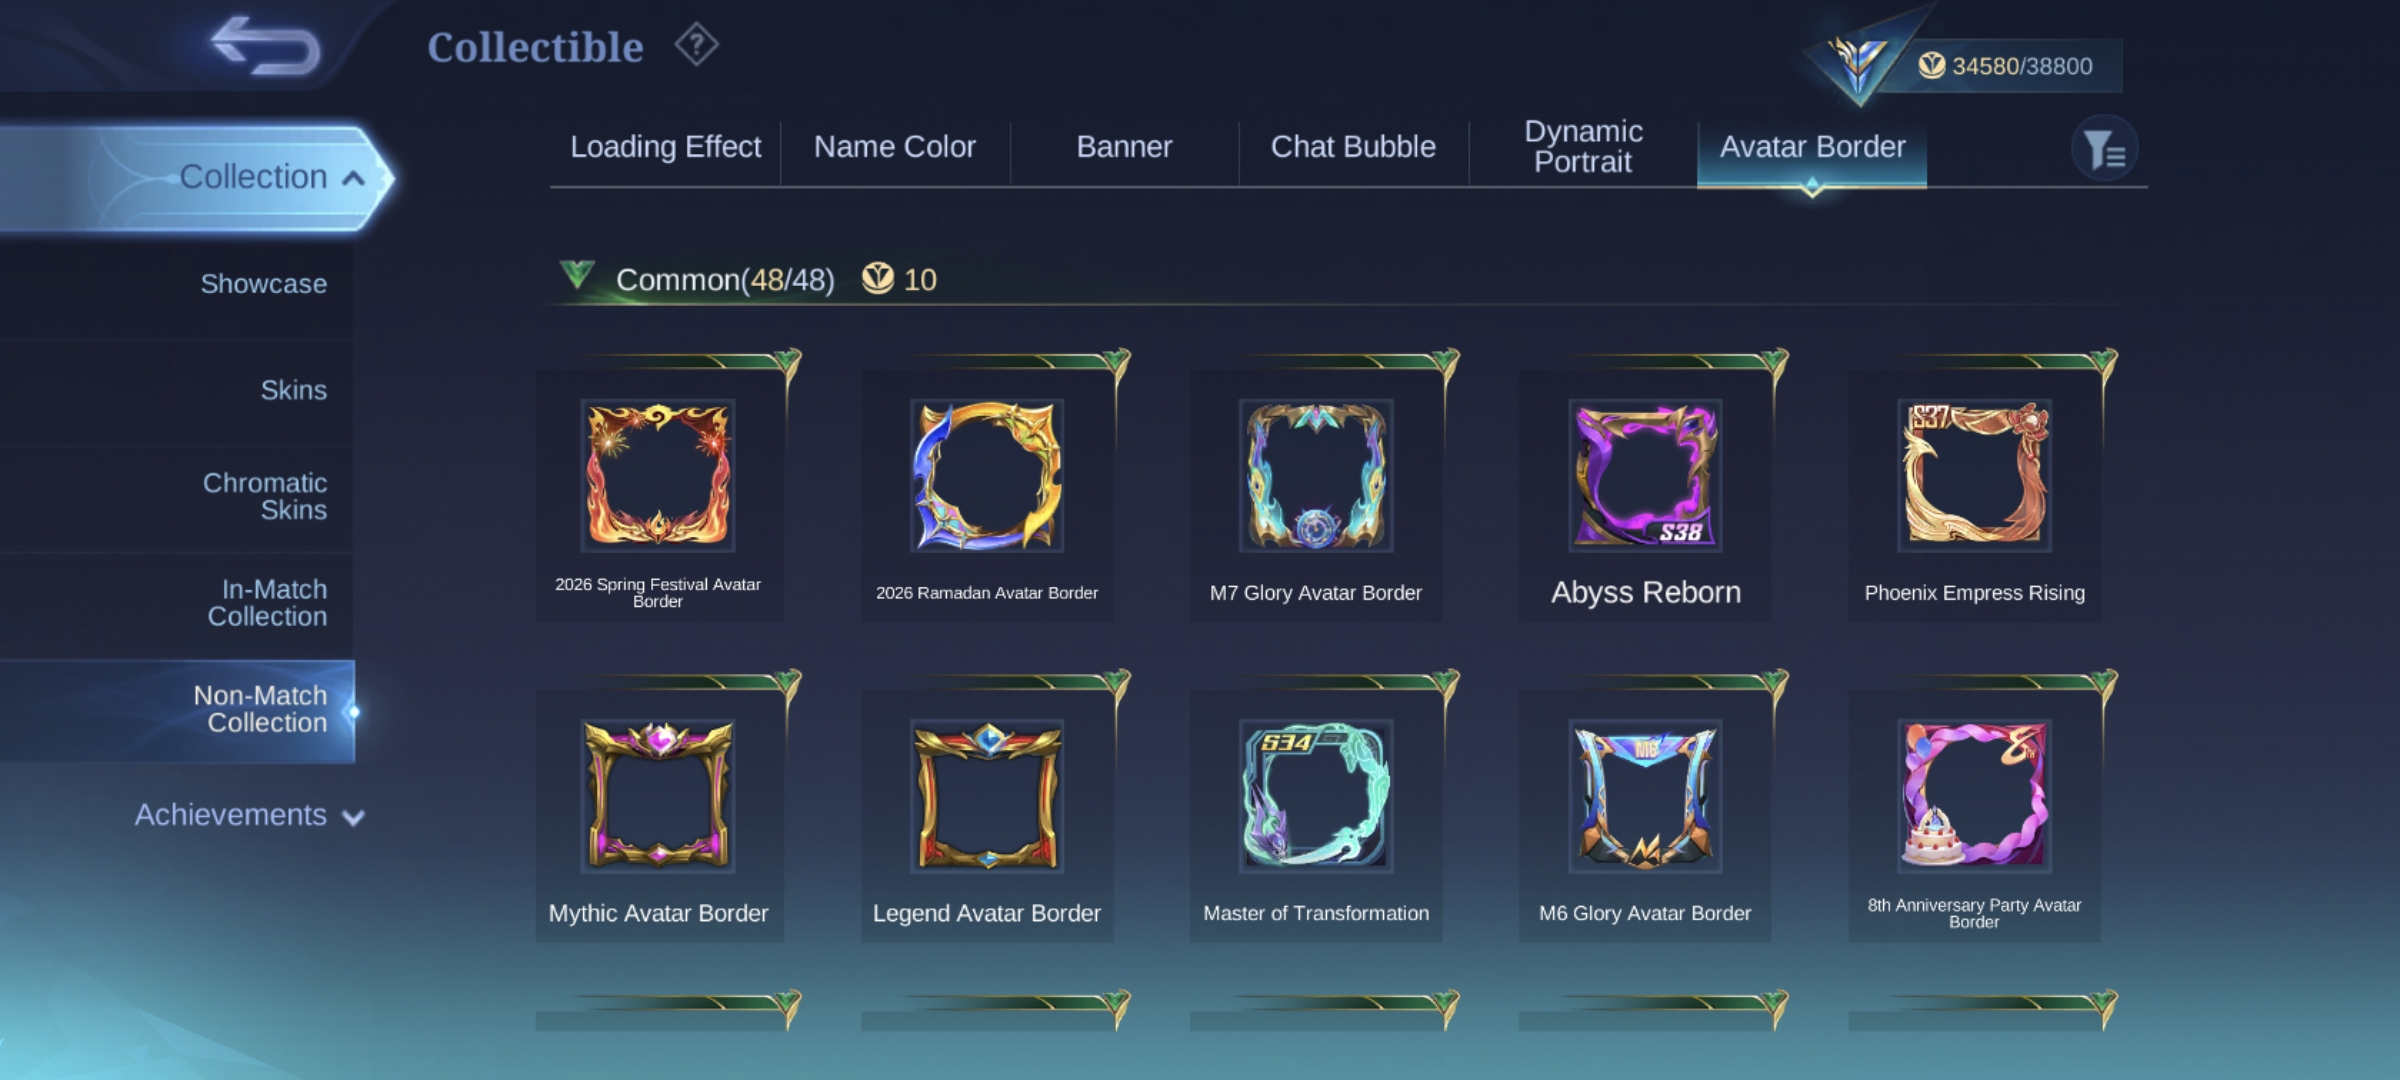Open the Showcase sidebar entry
2400x1080 pixels.
[x=263, y=284]
